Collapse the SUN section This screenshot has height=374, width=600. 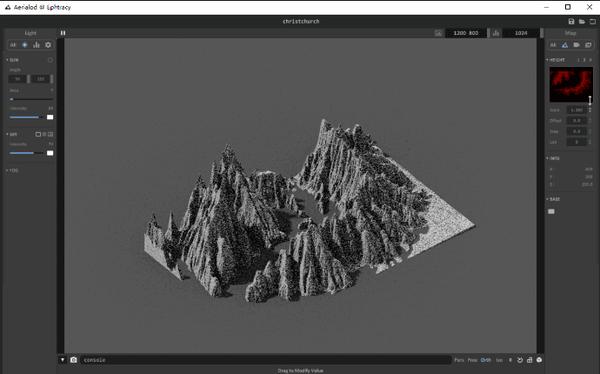pyautogui.click(x=12, y=60)
